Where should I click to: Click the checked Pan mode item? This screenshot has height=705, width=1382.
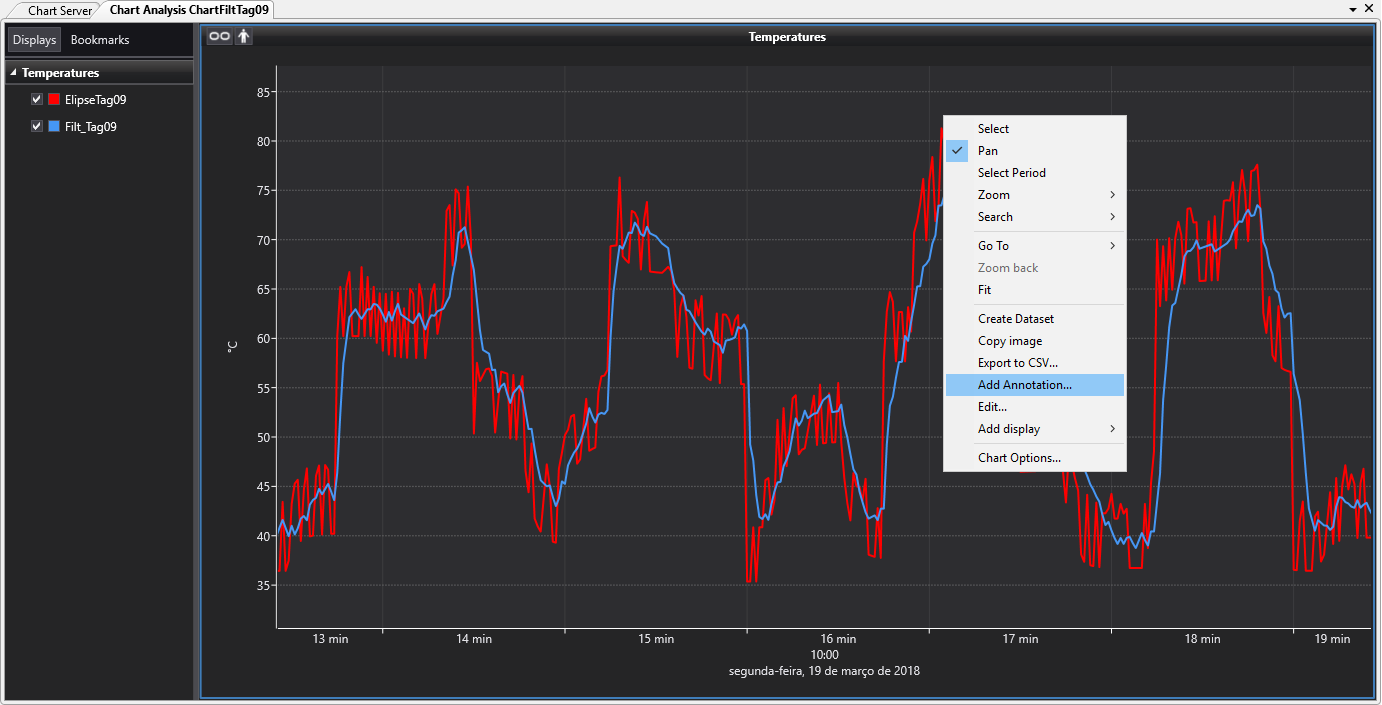(x=987, y=151)
